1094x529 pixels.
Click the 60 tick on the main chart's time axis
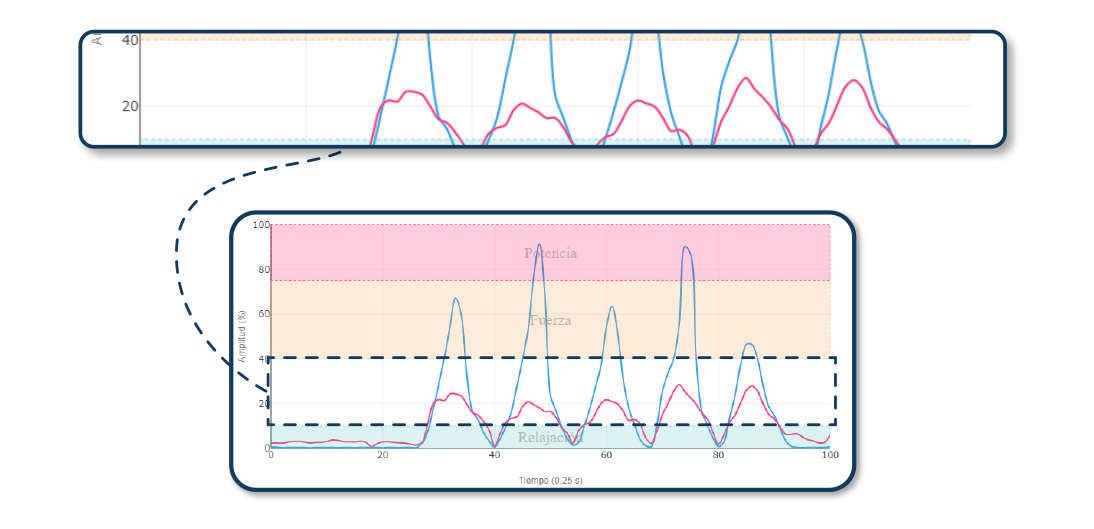click(x=606, y=456)
